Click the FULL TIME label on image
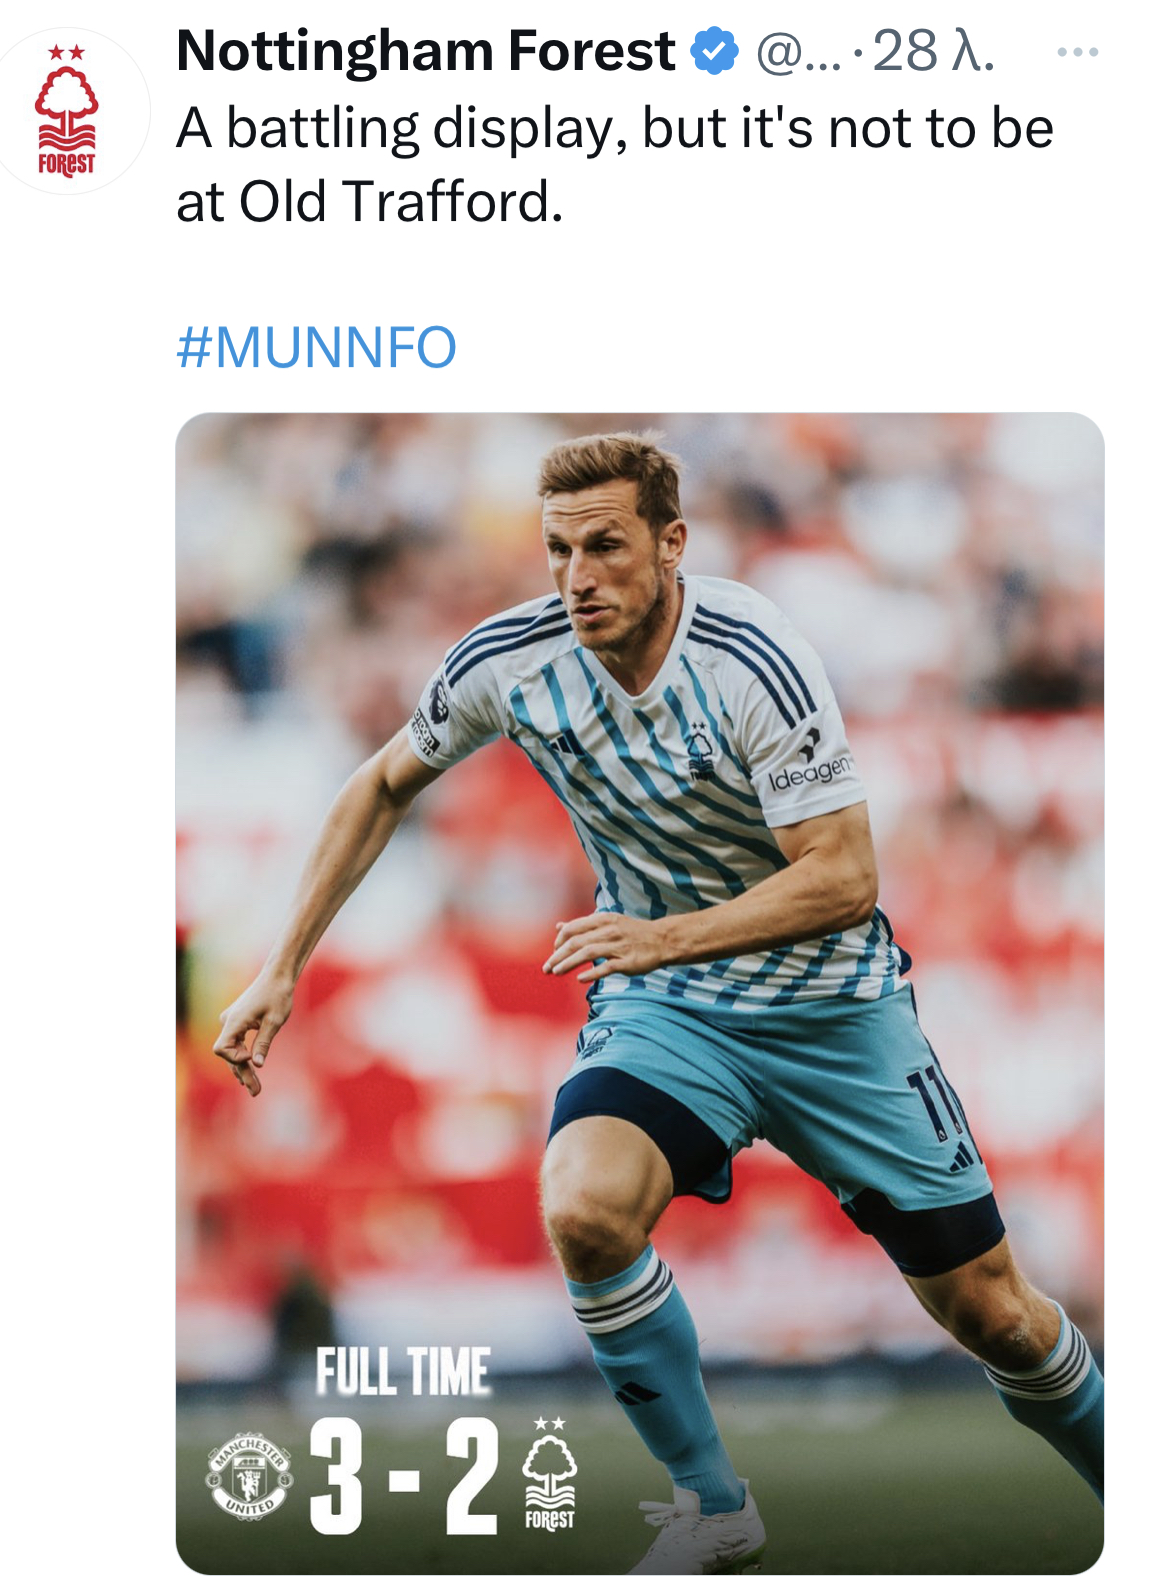This screenshot has height=1595, width=1165. pyautogui.click(x=403, y=1371)
